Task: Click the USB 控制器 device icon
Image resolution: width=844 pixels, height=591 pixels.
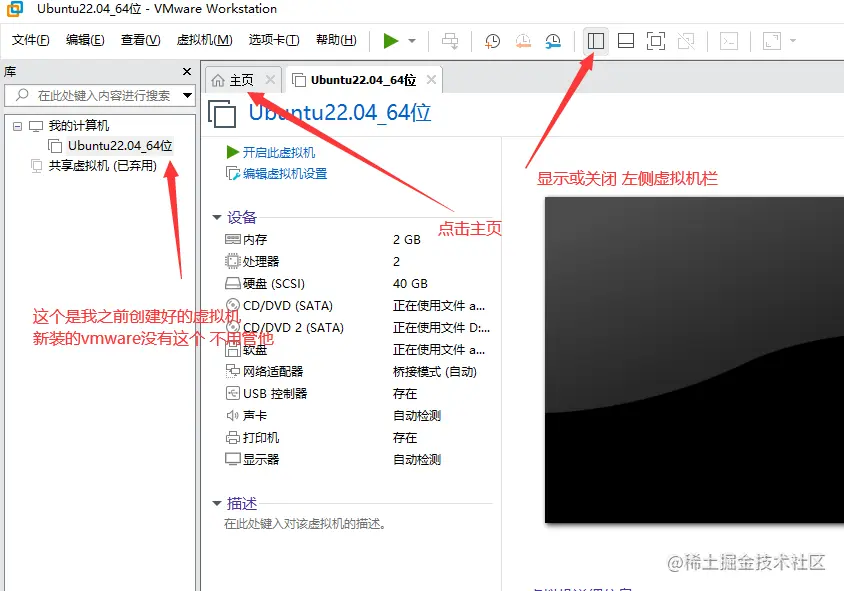Action: [233, 393]
